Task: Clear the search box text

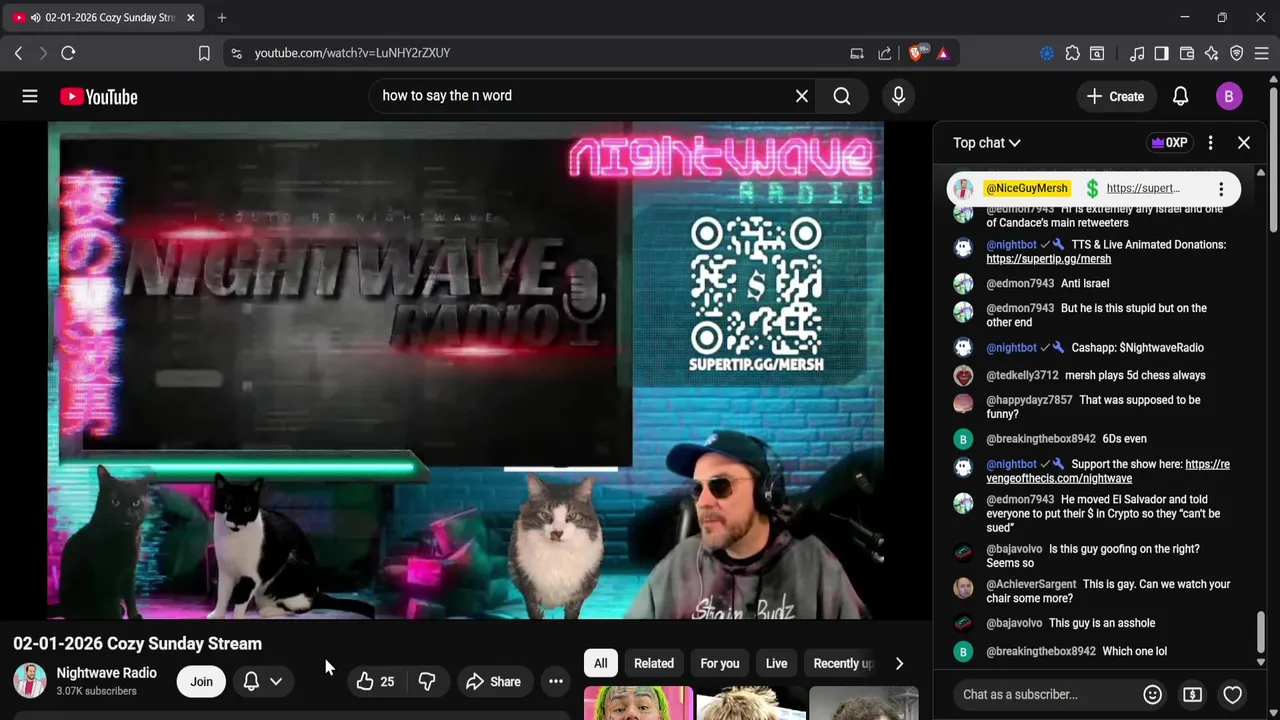Action: click(801, 96)
